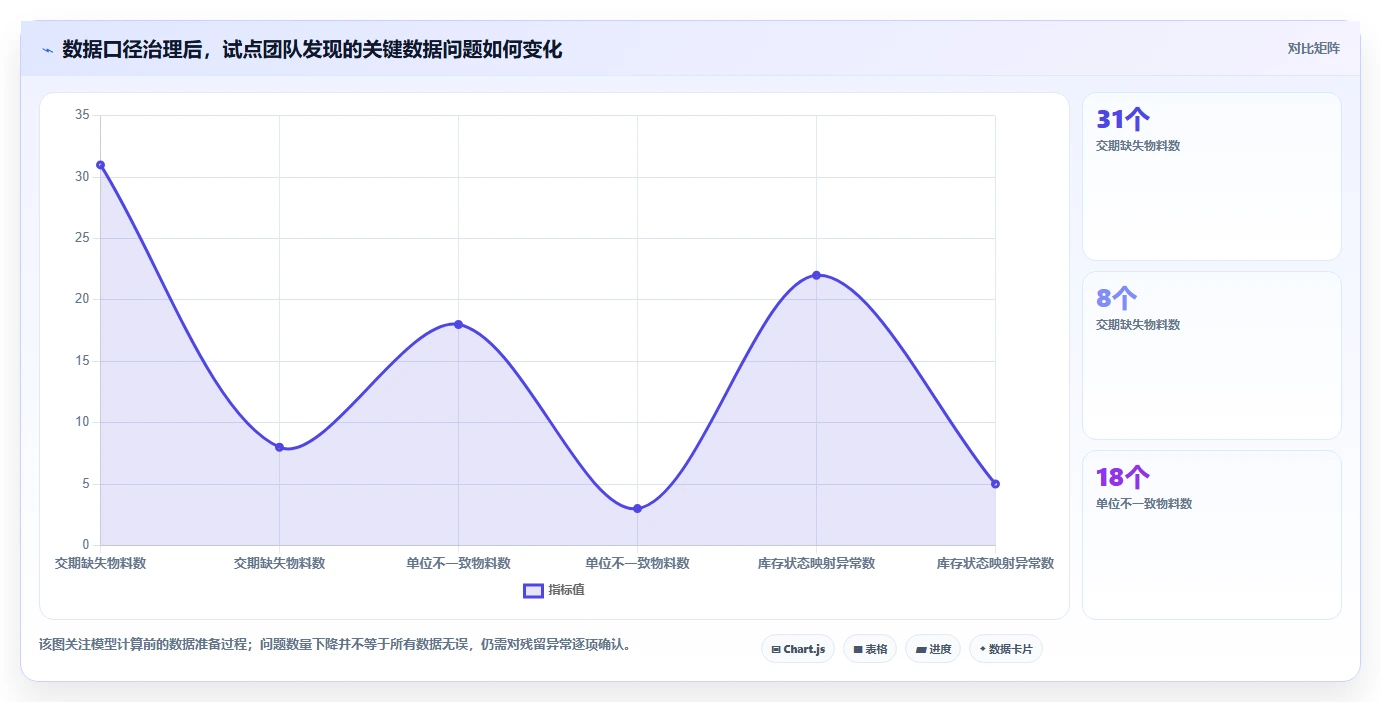Viewport: 1381px width, 702px height.
Task: Open the card showing 8个
Action: [1212, 355]
